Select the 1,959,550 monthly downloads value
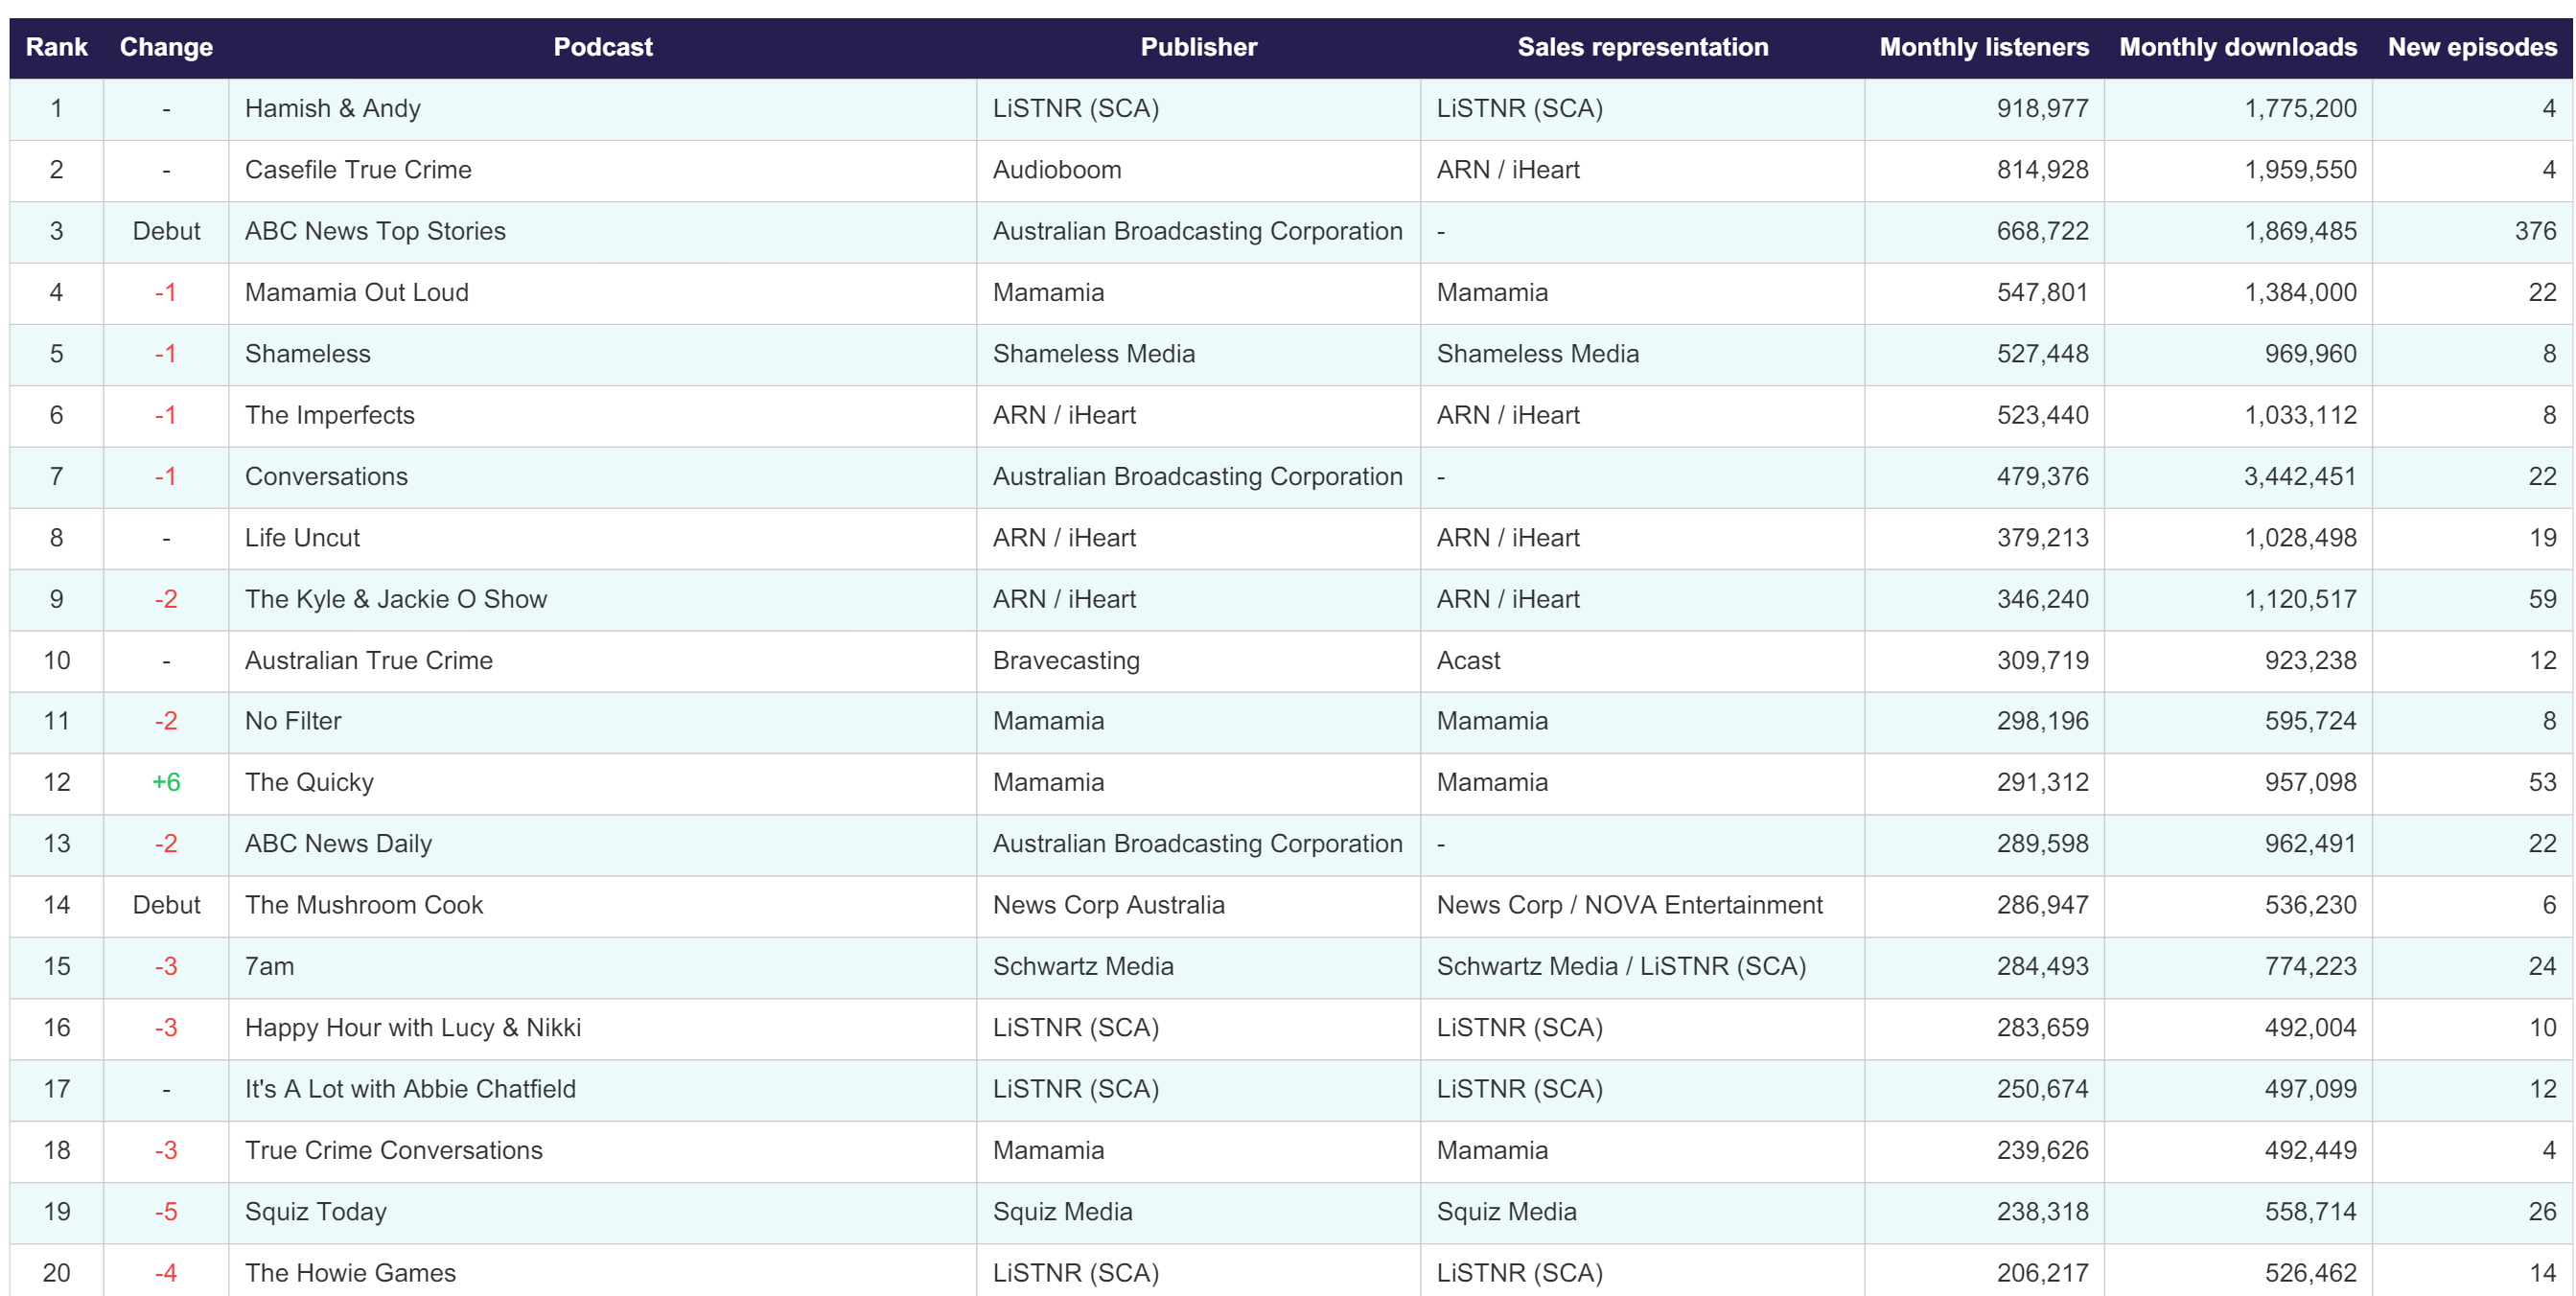Viewport: 2576px width, 1296px height. tap(2300, 169)
